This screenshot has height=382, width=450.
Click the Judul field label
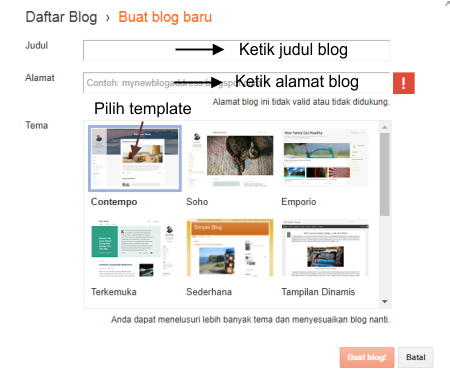pyautogui.click(x=37, y=45)
